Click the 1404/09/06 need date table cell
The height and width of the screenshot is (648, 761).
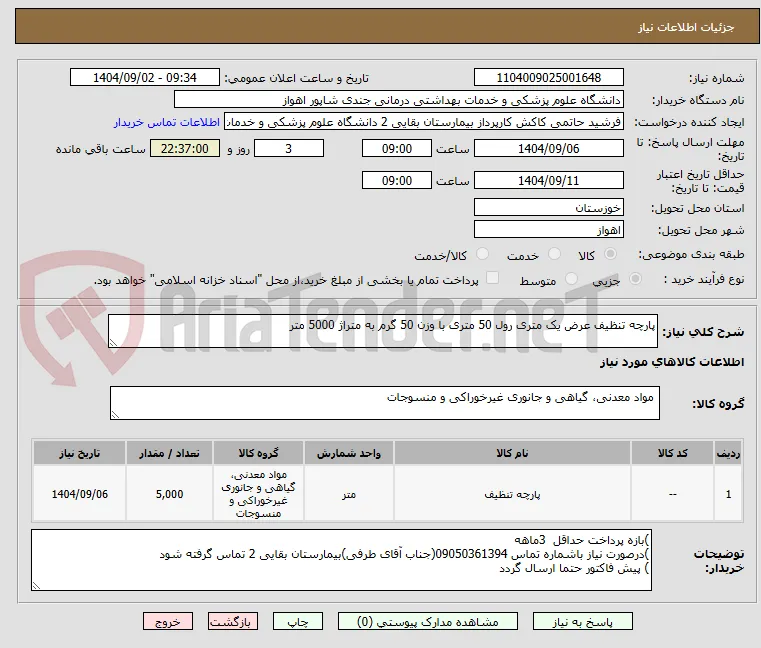click(x=80, y=494)
